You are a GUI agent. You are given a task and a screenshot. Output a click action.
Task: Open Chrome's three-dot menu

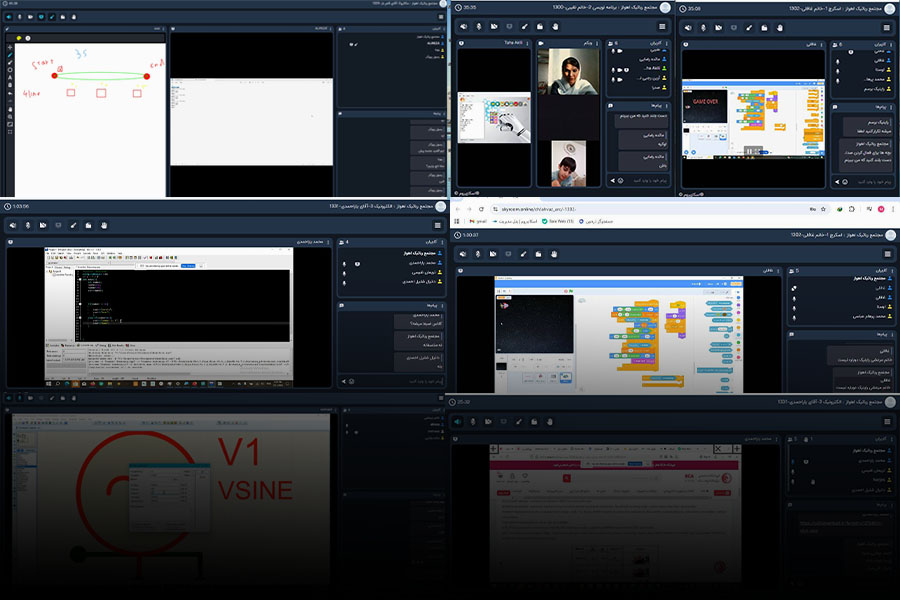tap(893, 209)
